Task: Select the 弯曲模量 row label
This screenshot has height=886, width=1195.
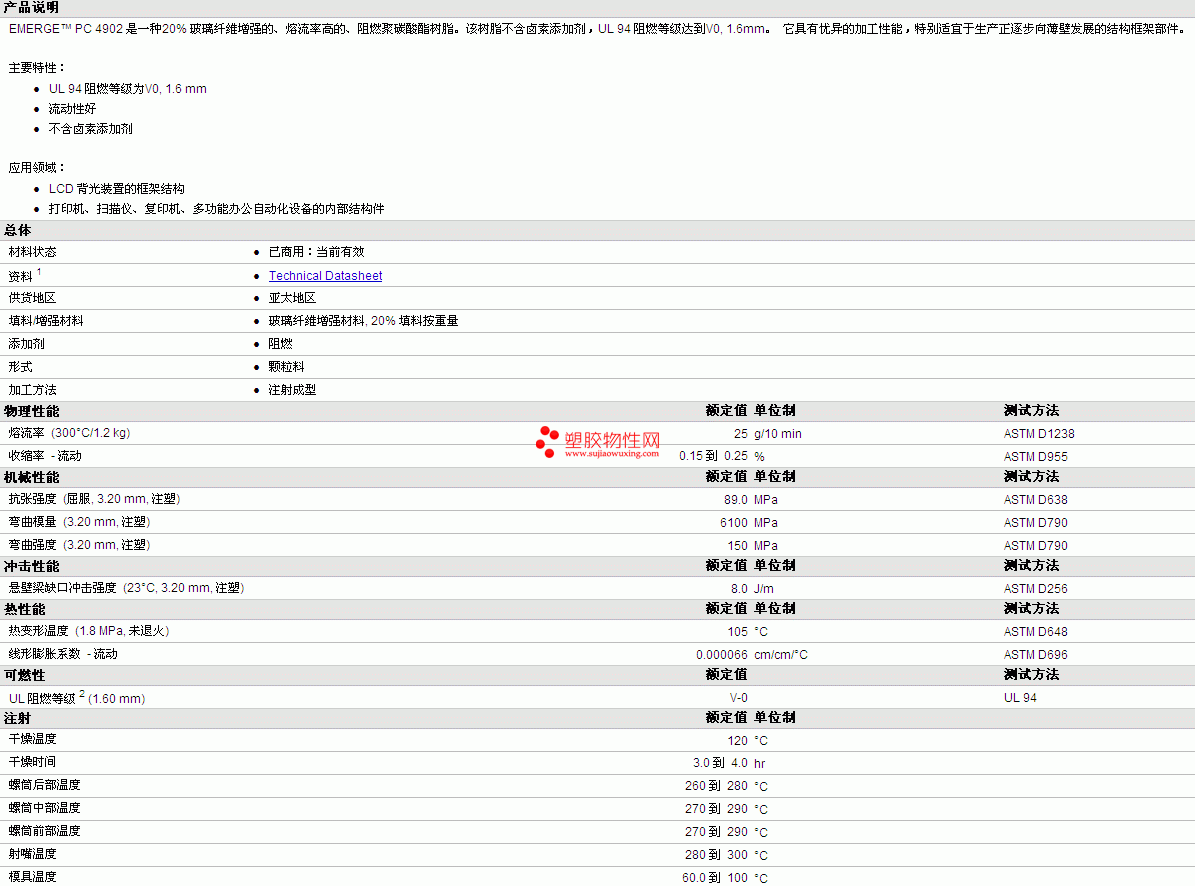Action: pyautogui.click(x=79, y=522)
